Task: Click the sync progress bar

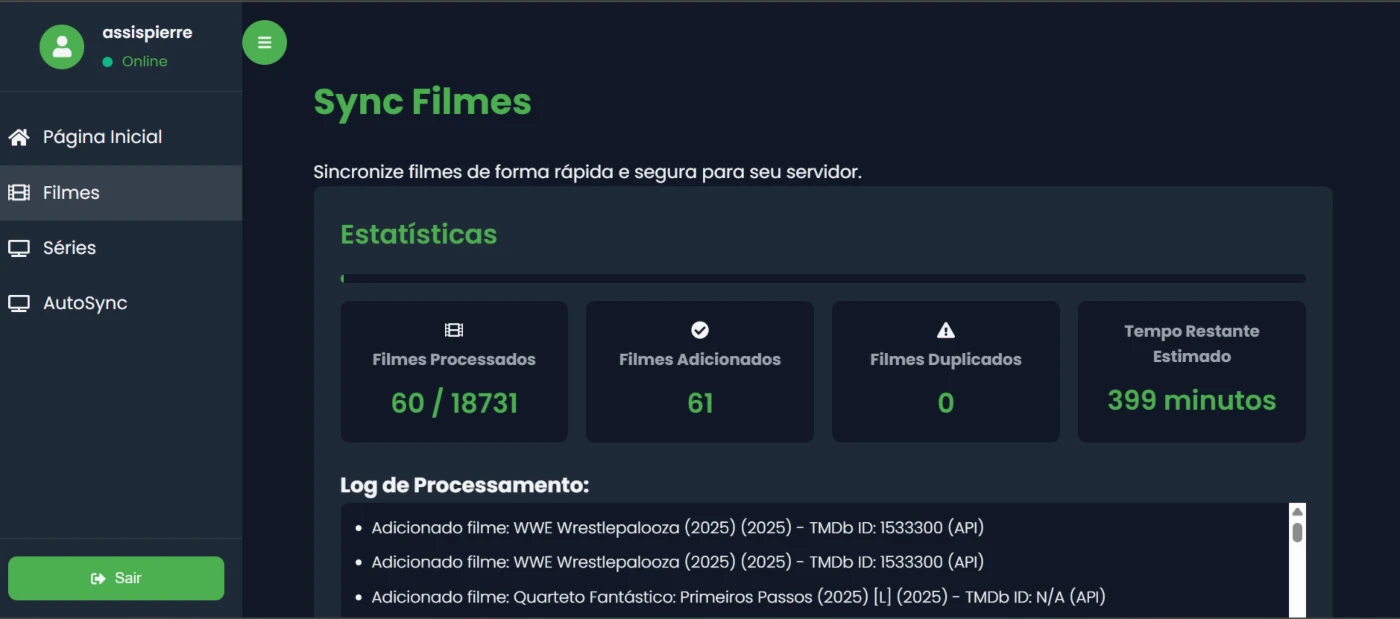Action: tap(822, 279)
